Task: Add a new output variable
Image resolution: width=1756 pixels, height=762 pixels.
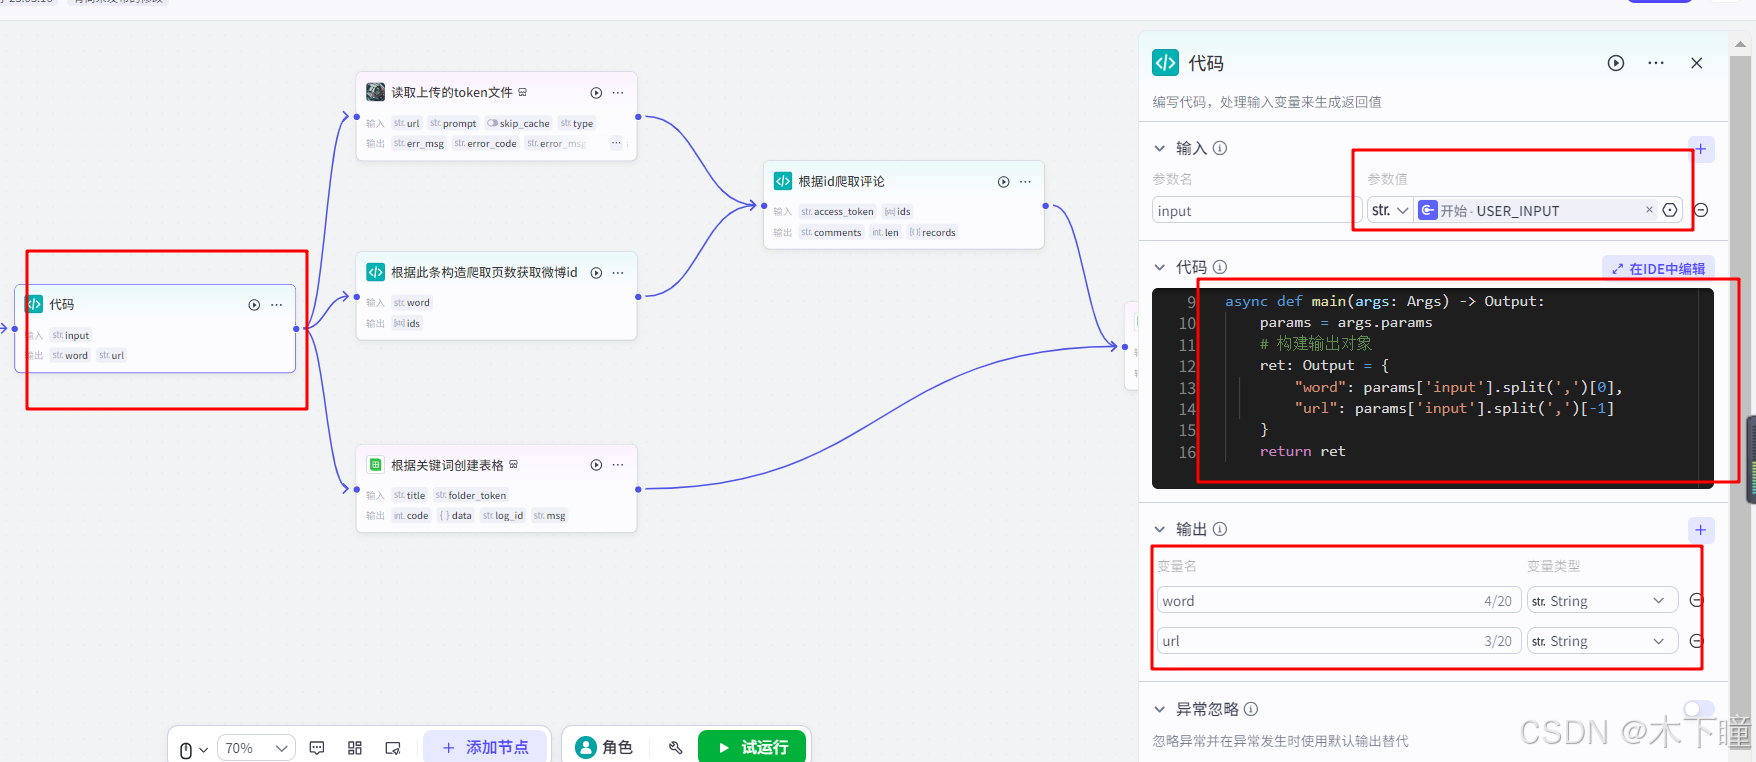Action: [1701, 530]
